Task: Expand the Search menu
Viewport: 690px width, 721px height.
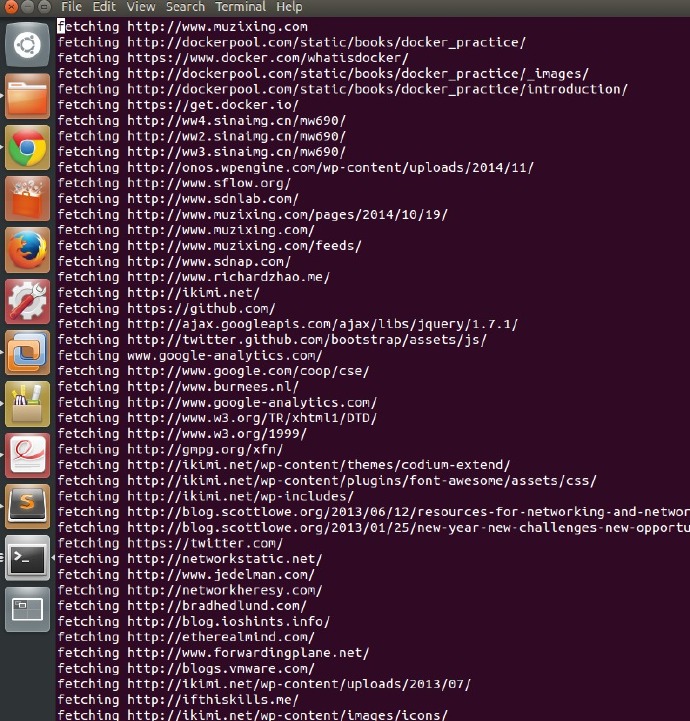Action: click(x=185, y=7)
